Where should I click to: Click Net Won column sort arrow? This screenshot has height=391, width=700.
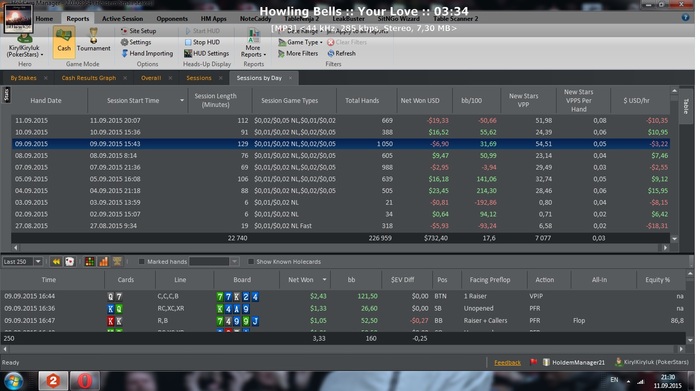click(x=325, y=280)
